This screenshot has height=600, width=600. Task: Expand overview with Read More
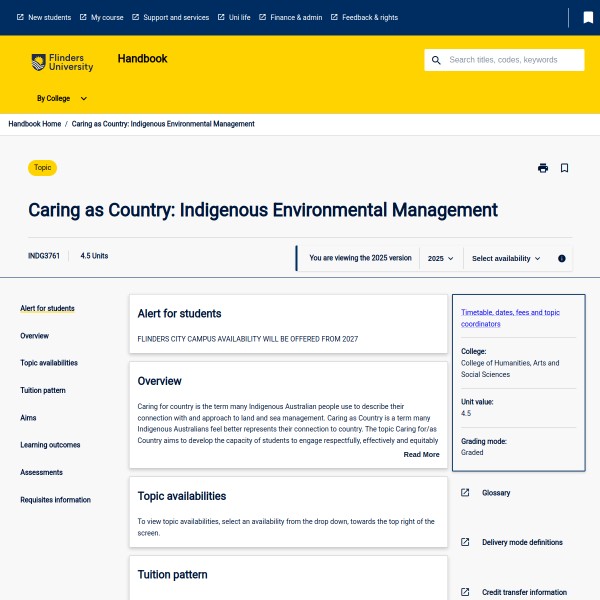(421, 454)
